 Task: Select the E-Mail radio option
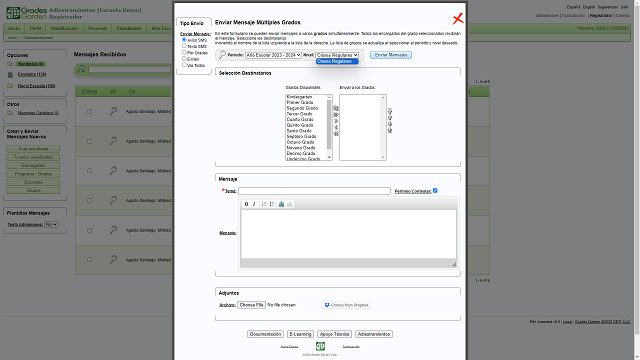click(x=184, y=58)
